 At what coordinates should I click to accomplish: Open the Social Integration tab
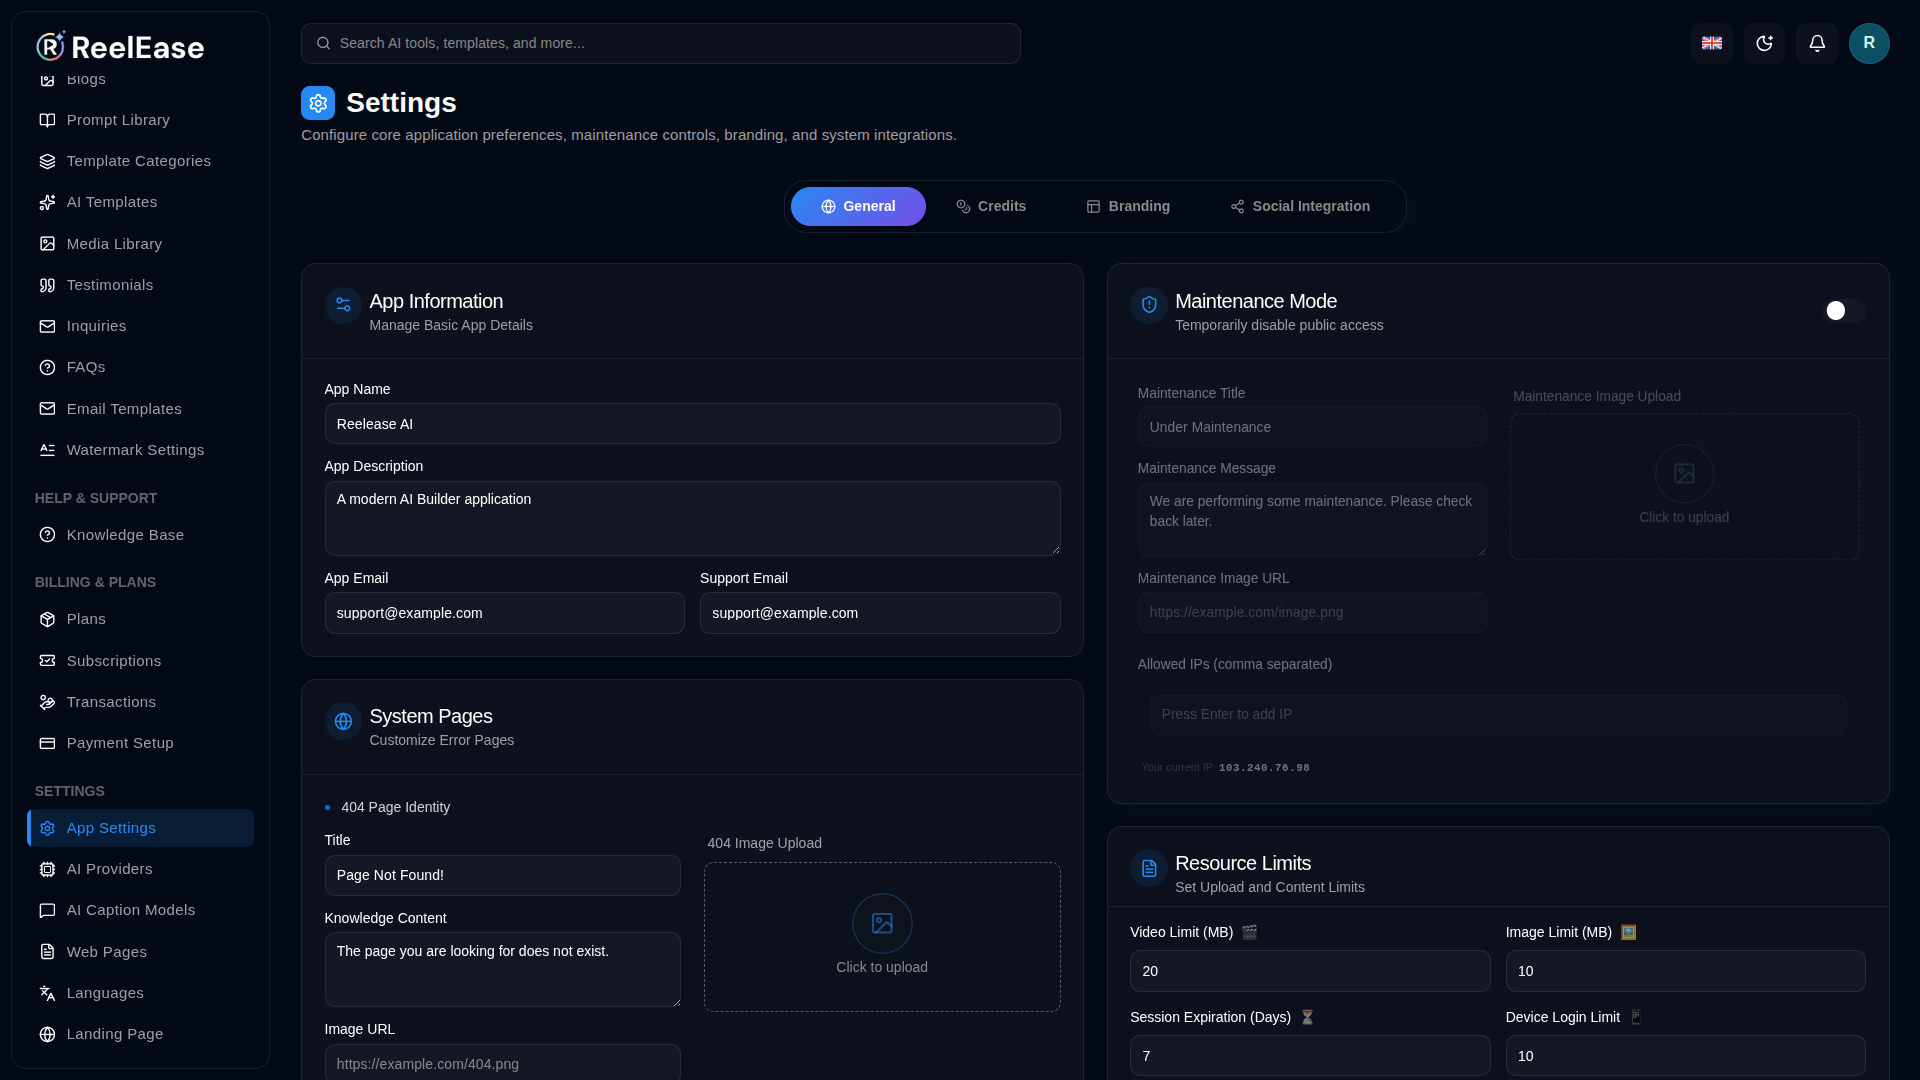tap(1300, 206)
